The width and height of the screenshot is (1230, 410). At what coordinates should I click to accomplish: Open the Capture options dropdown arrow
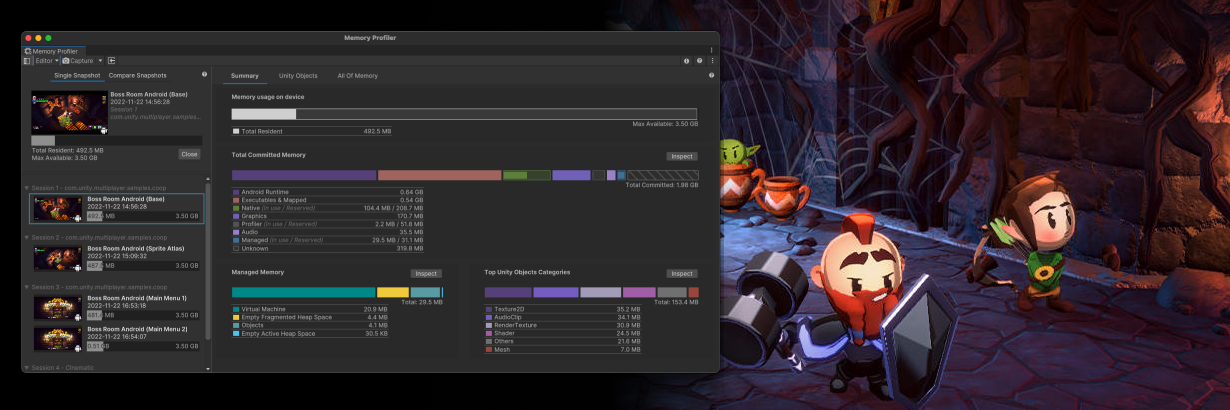tap(100, 61)
